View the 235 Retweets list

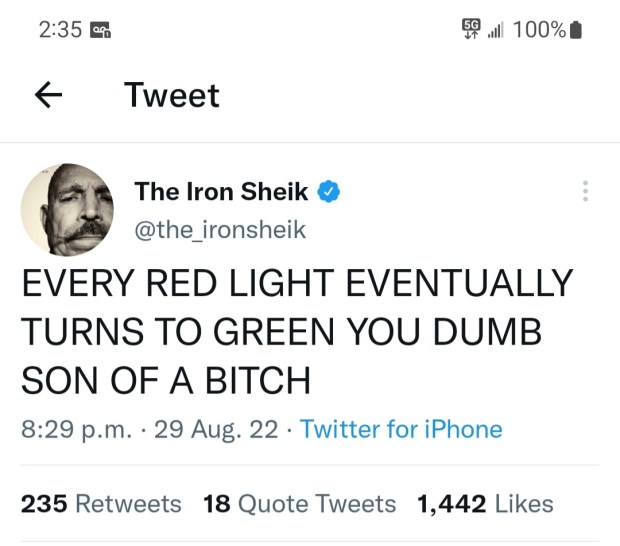(101, 503)
